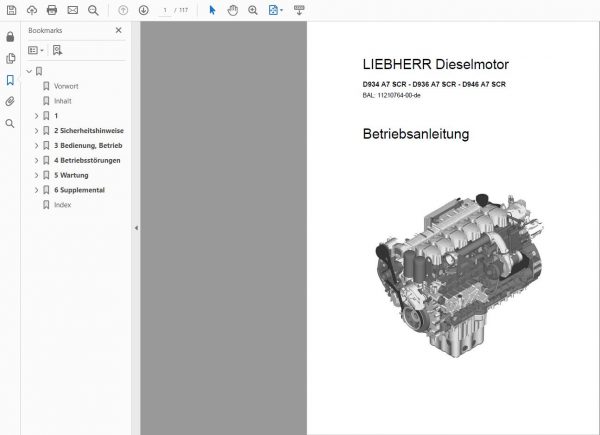Screen dimensions: 600x435
Task: Click the zoom out magnifier icon
Action: point(93,10)
